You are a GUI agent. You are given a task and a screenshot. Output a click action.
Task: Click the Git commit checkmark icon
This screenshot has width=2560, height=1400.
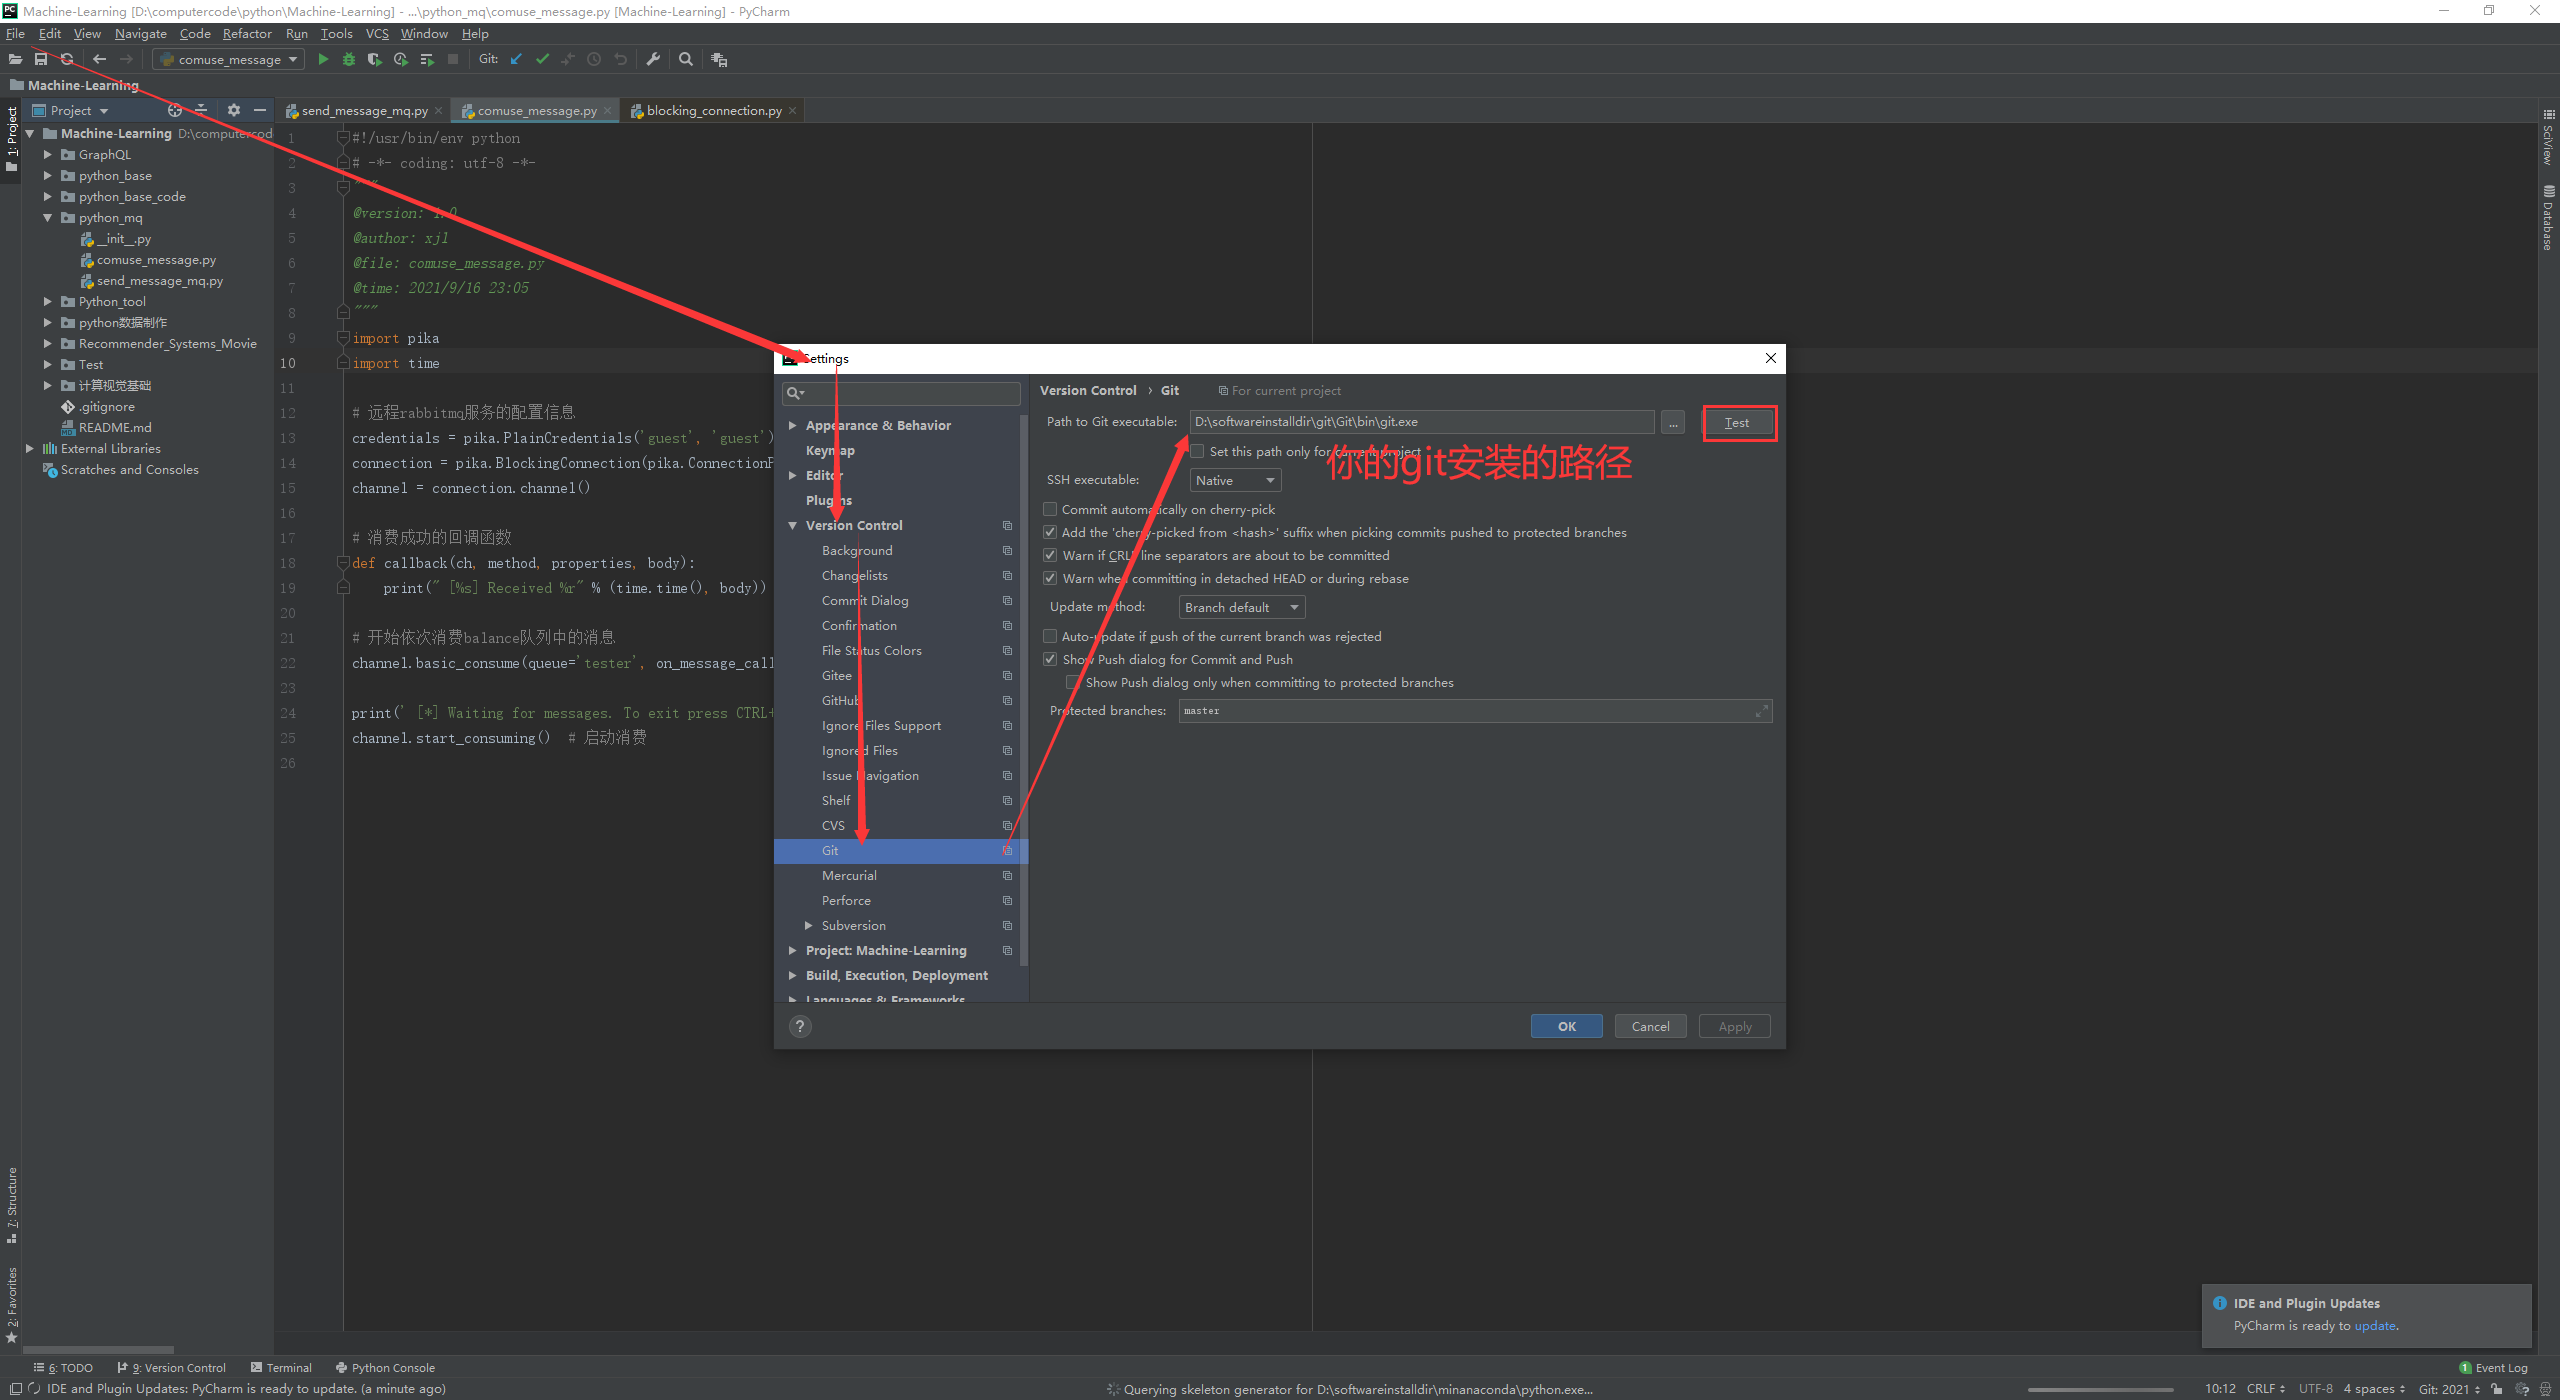tap(542, 59)
